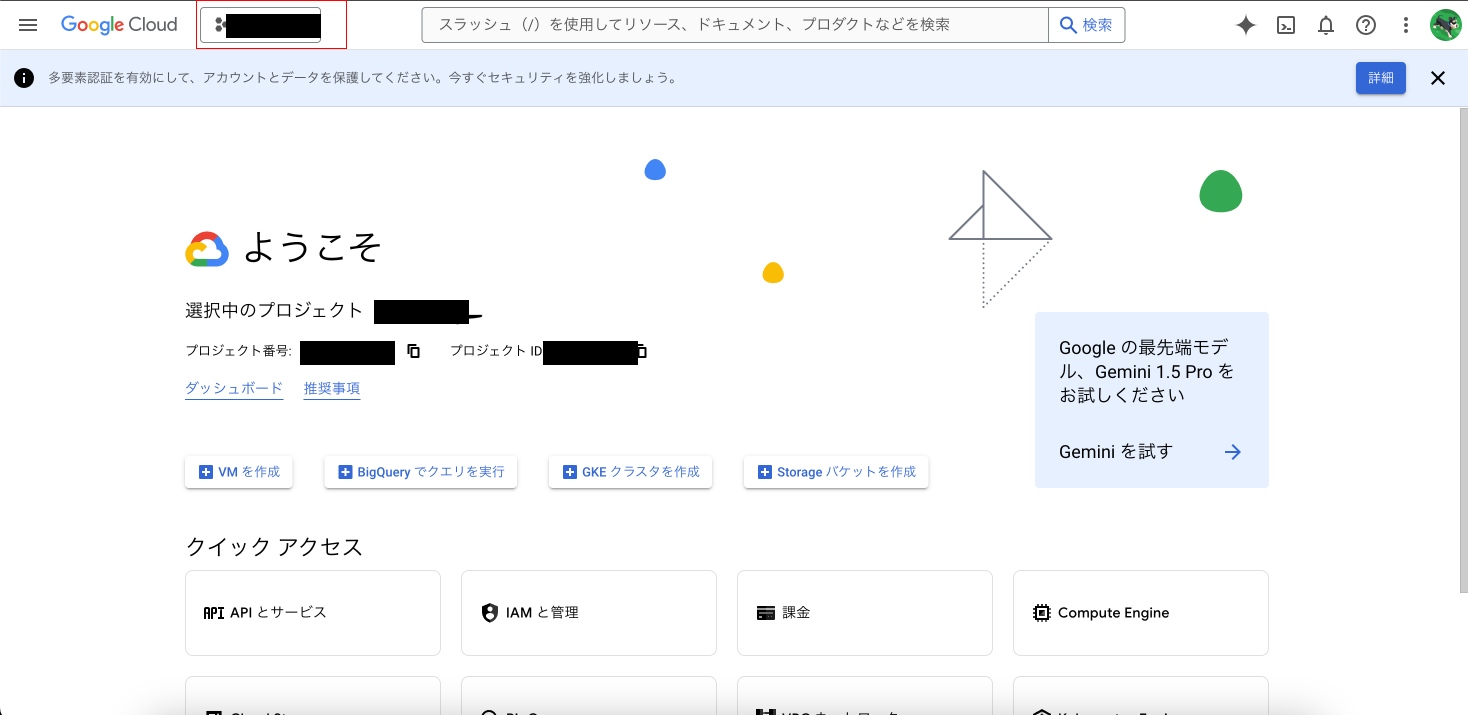This screenshot has width=1468, height=715.
Task: Open the account avatar menu
Action: (x=1445, y=25)
